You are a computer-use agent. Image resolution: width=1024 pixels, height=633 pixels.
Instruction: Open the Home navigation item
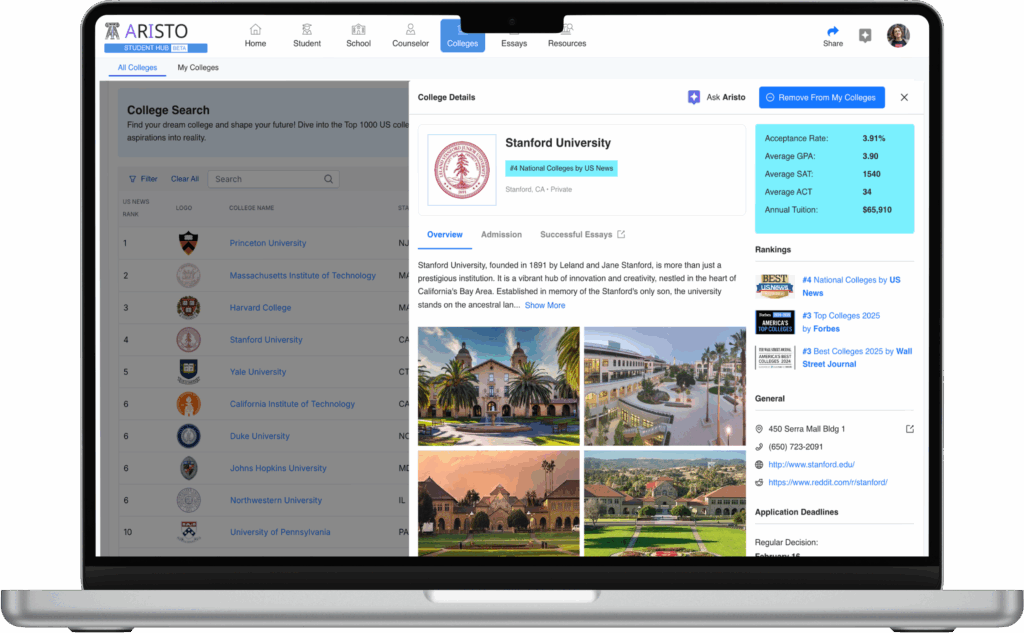pyautogui.click(x=255, y=36)
